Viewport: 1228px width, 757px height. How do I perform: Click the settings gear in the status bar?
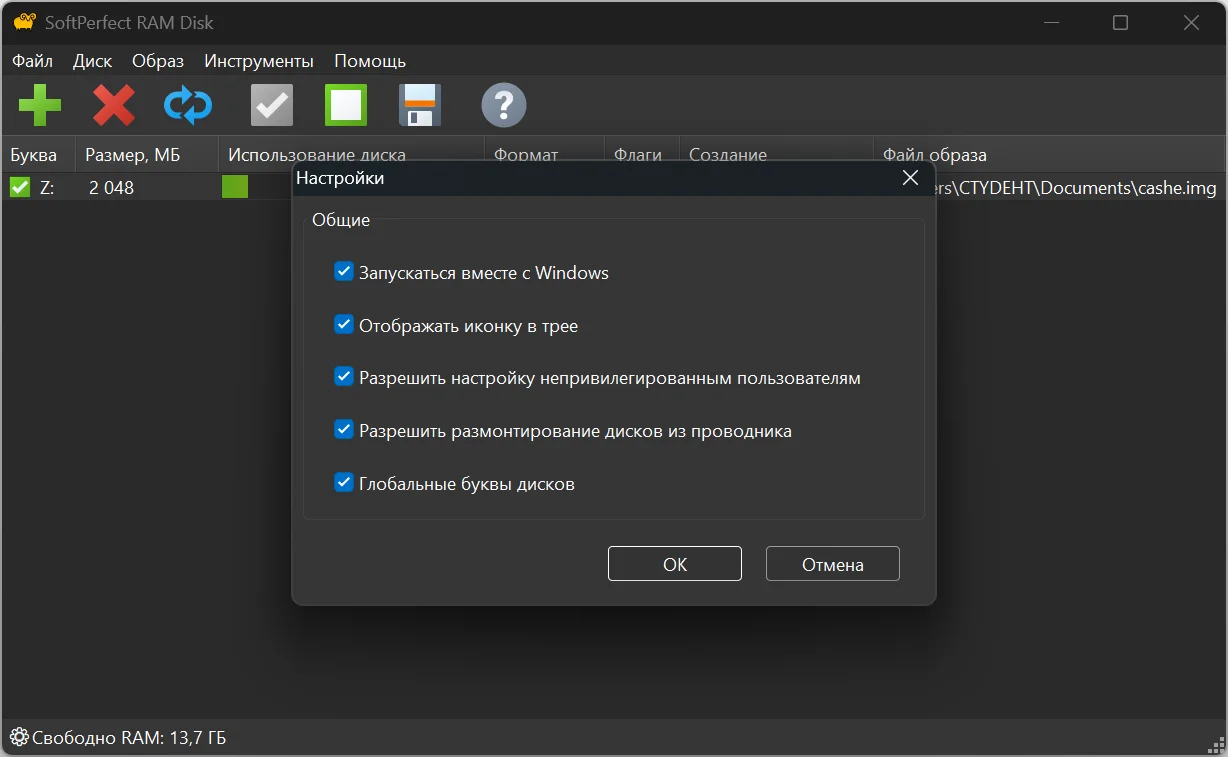point(18,738)
